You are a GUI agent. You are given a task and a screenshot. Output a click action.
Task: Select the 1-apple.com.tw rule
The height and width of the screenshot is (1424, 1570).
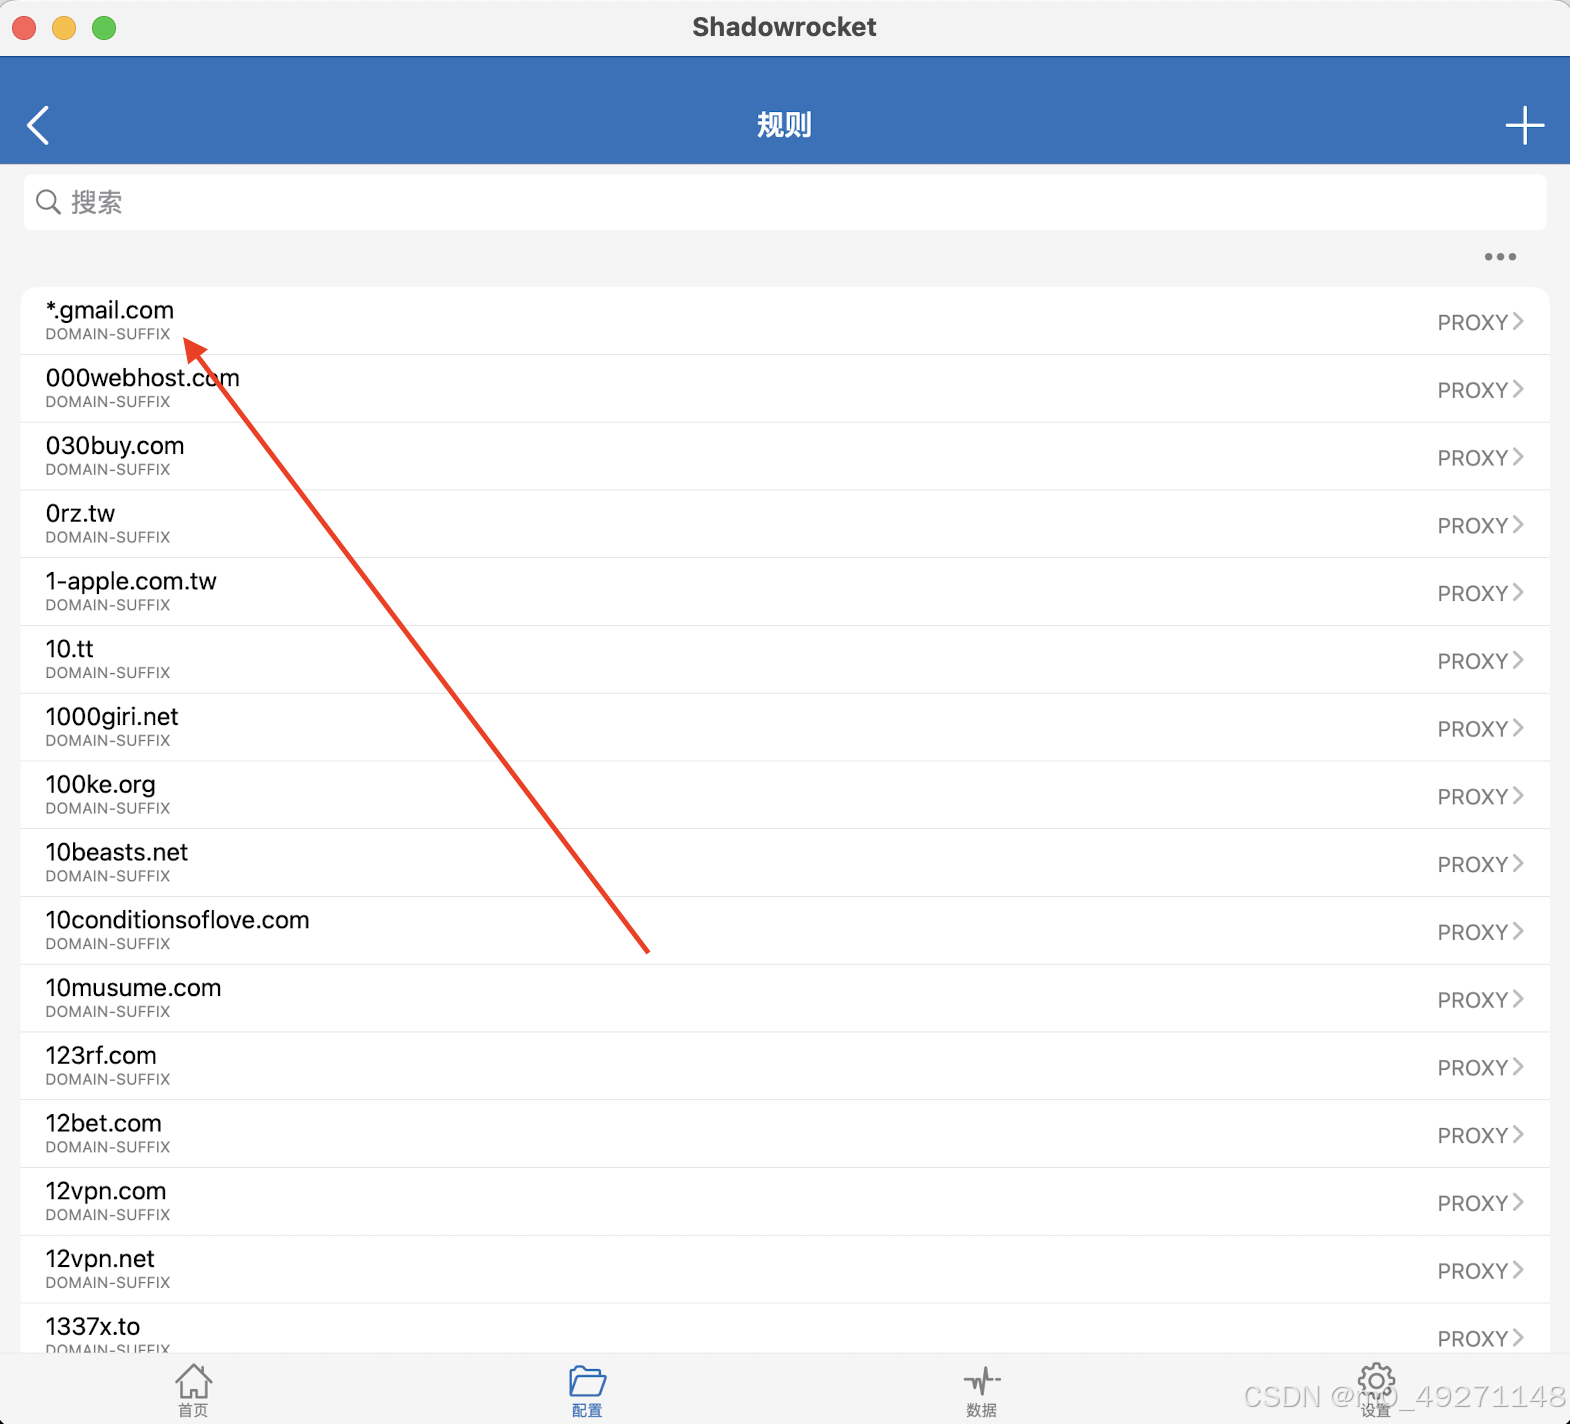pos(785,592)
